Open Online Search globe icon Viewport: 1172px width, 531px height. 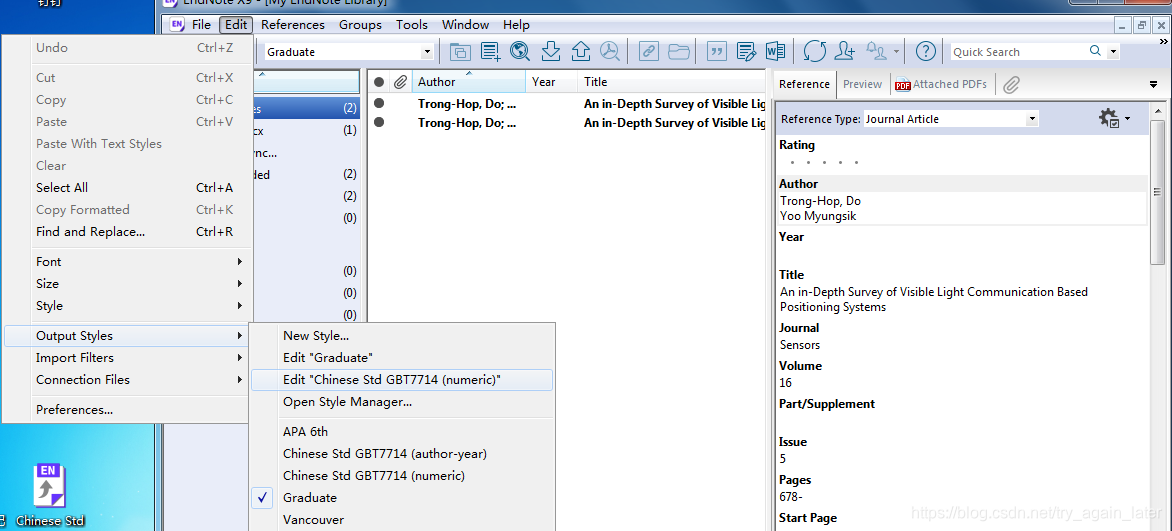[x=519, y=52]
